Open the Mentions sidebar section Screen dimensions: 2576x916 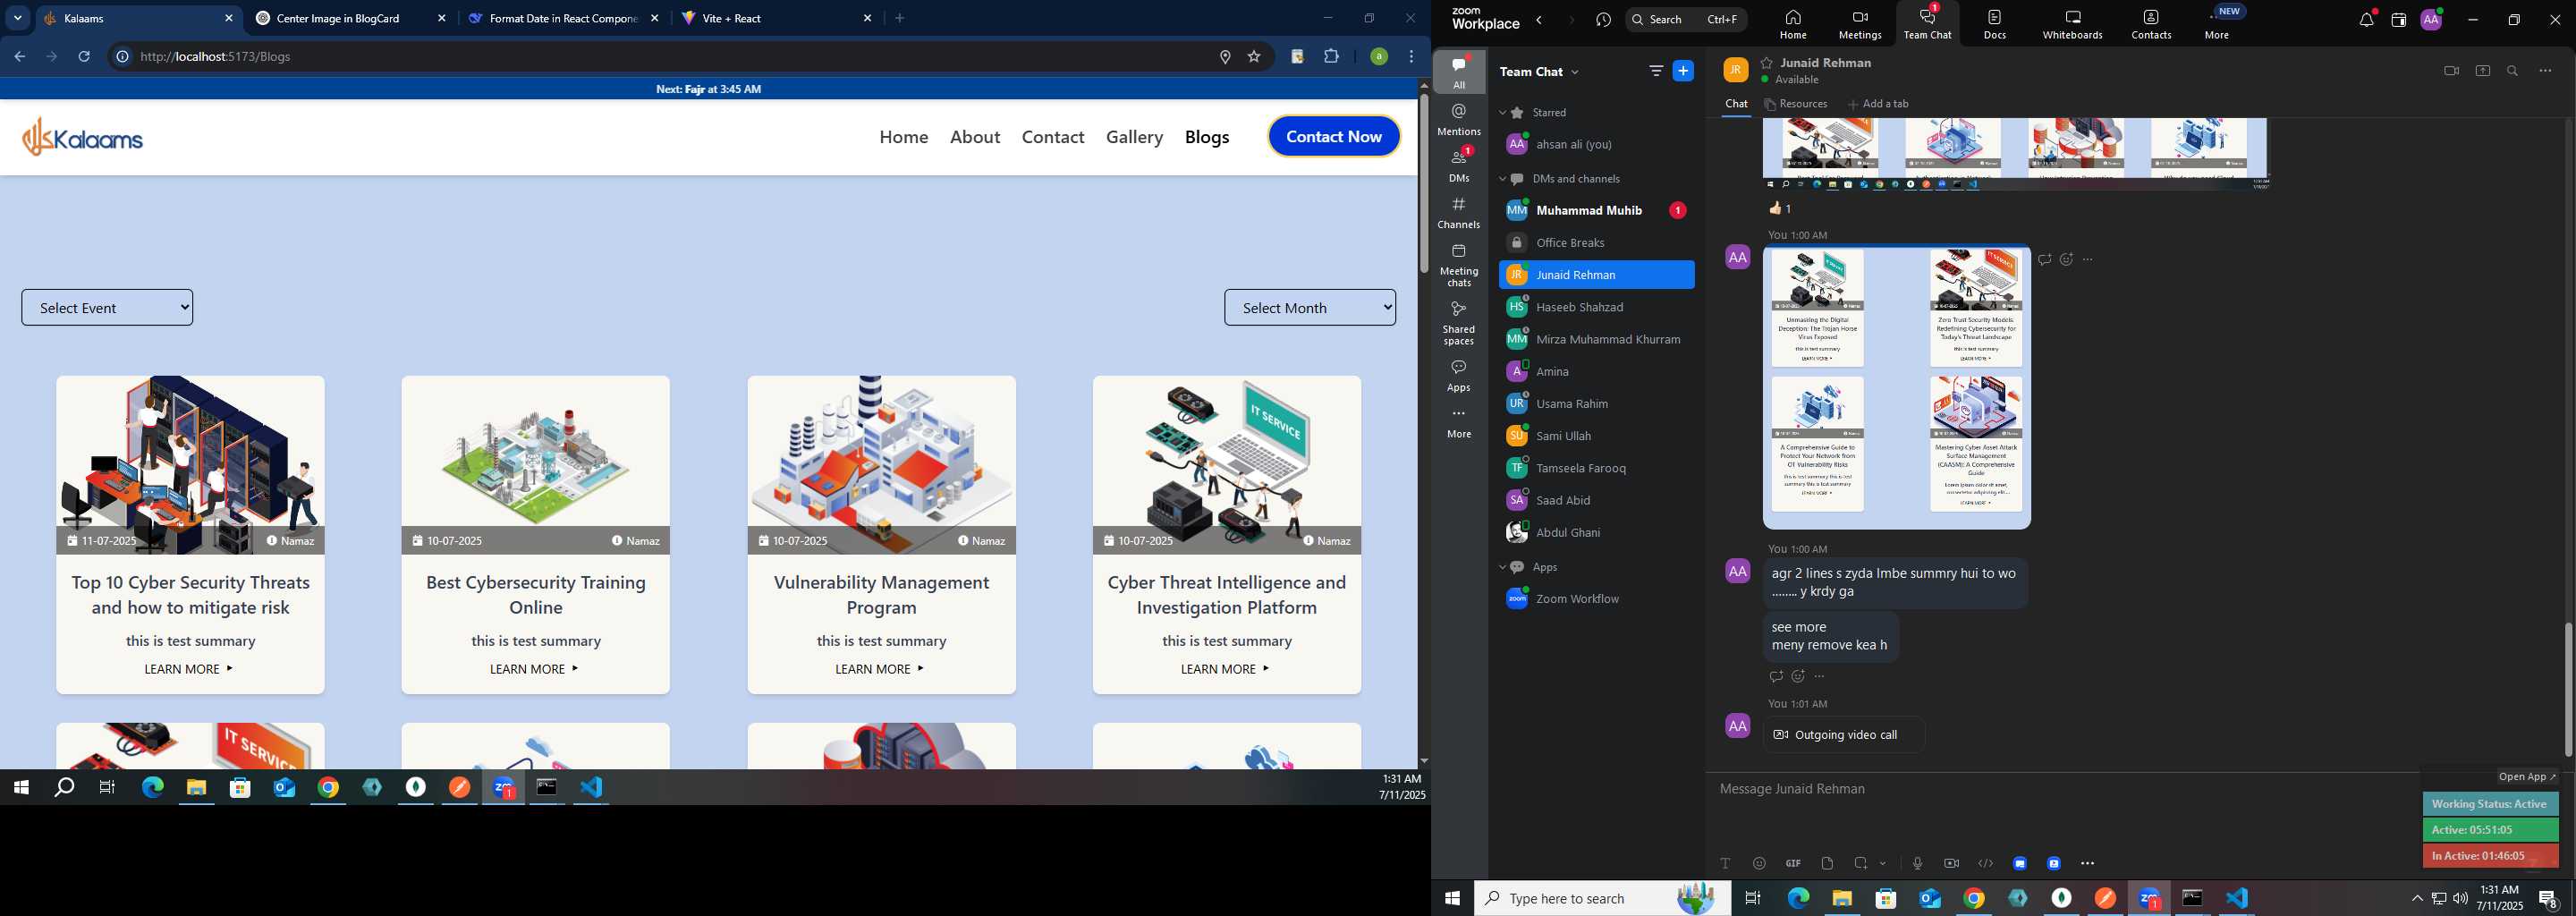pos(1459,119)
